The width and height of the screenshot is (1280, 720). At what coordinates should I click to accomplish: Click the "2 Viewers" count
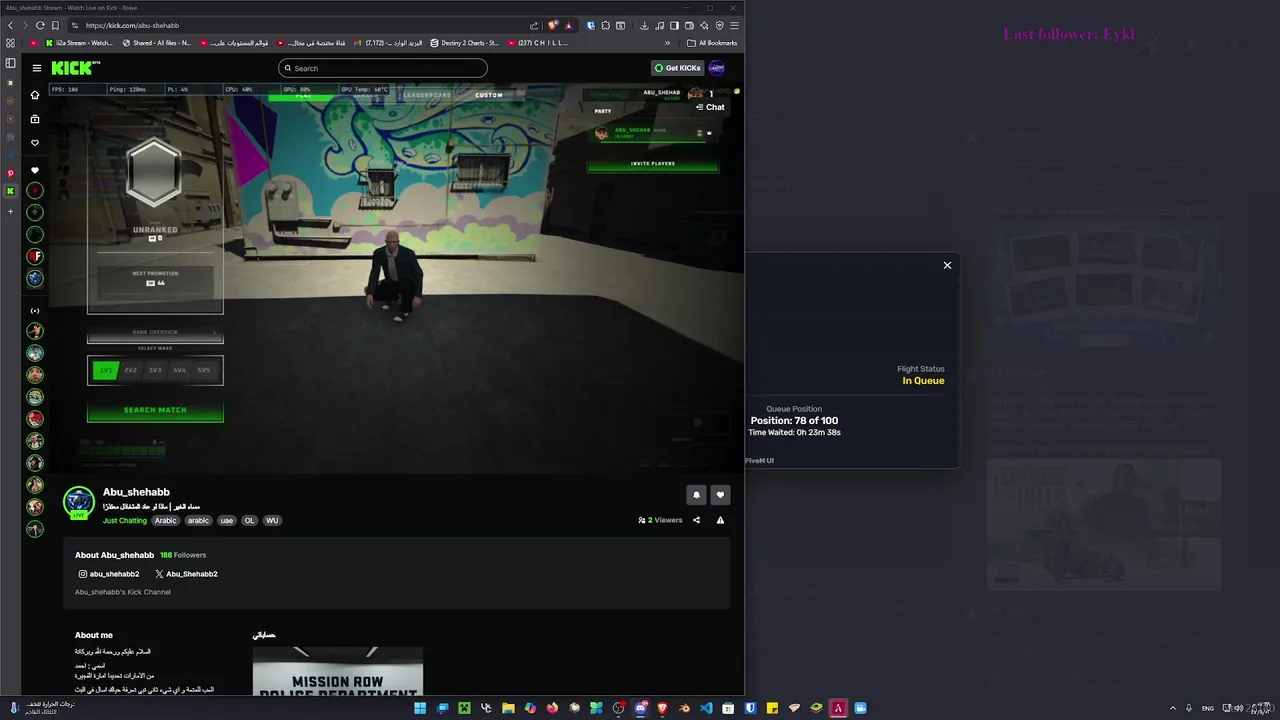pyautogui.click(x=660, y=520)
